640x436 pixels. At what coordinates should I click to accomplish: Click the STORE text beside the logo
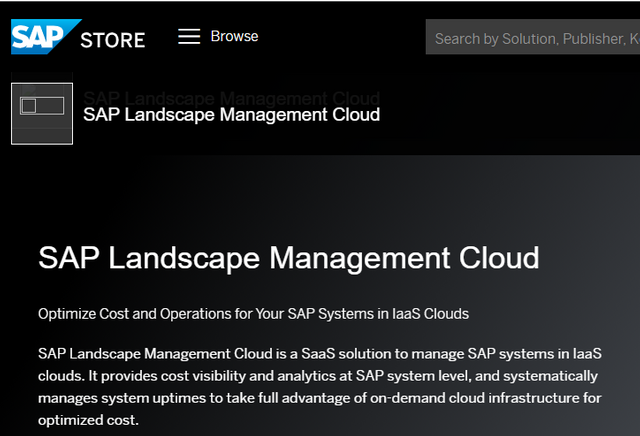[x=113, y=40]
